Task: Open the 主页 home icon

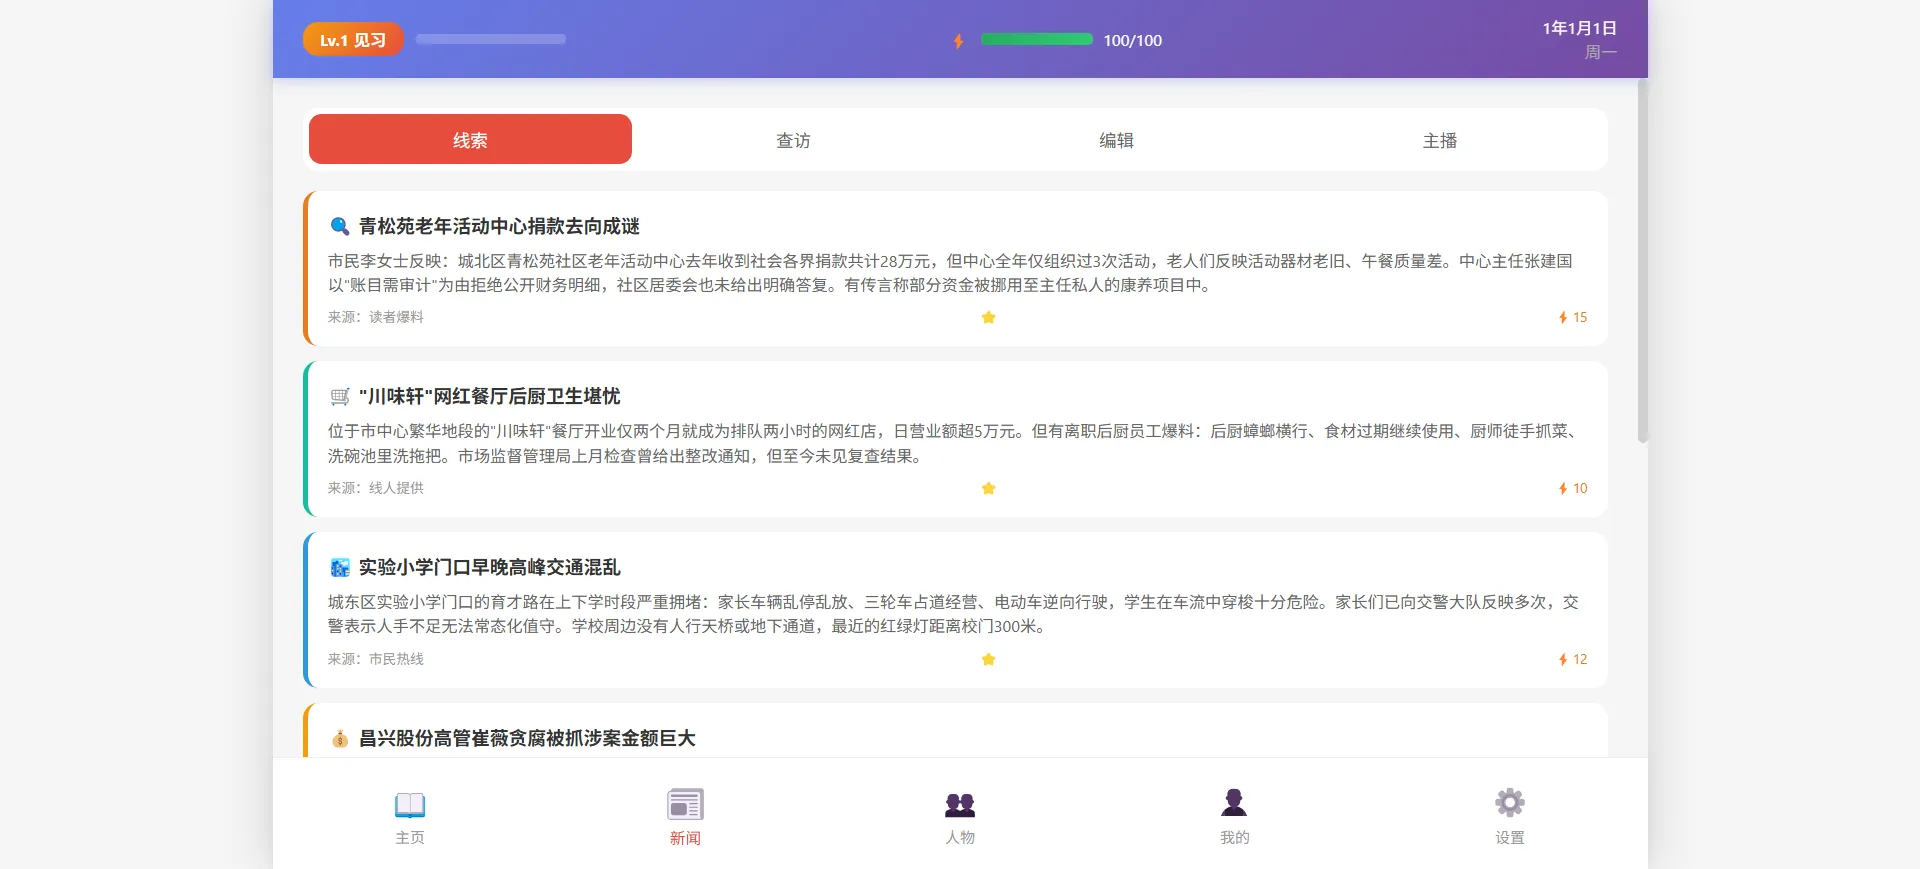Action: pos(410,805)
